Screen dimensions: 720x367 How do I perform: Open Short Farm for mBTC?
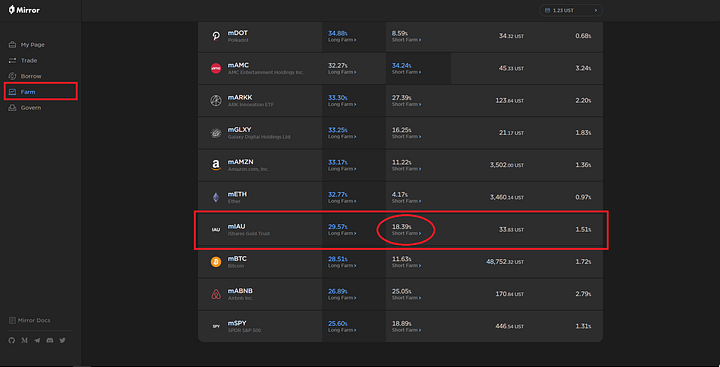406,265
